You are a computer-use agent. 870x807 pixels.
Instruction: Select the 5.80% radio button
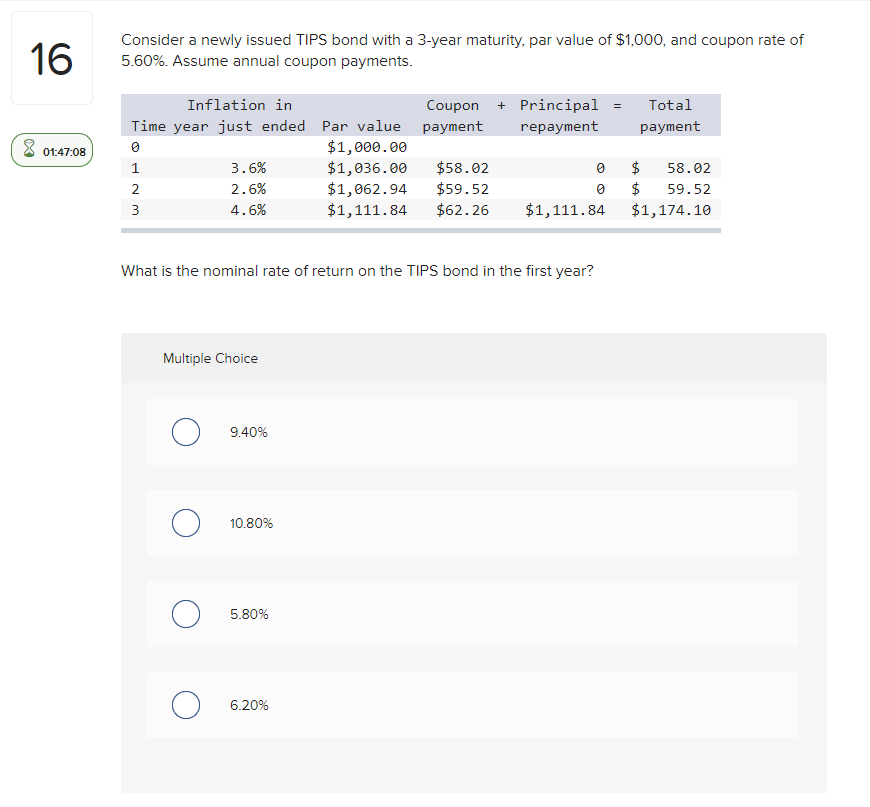[185, 614]
